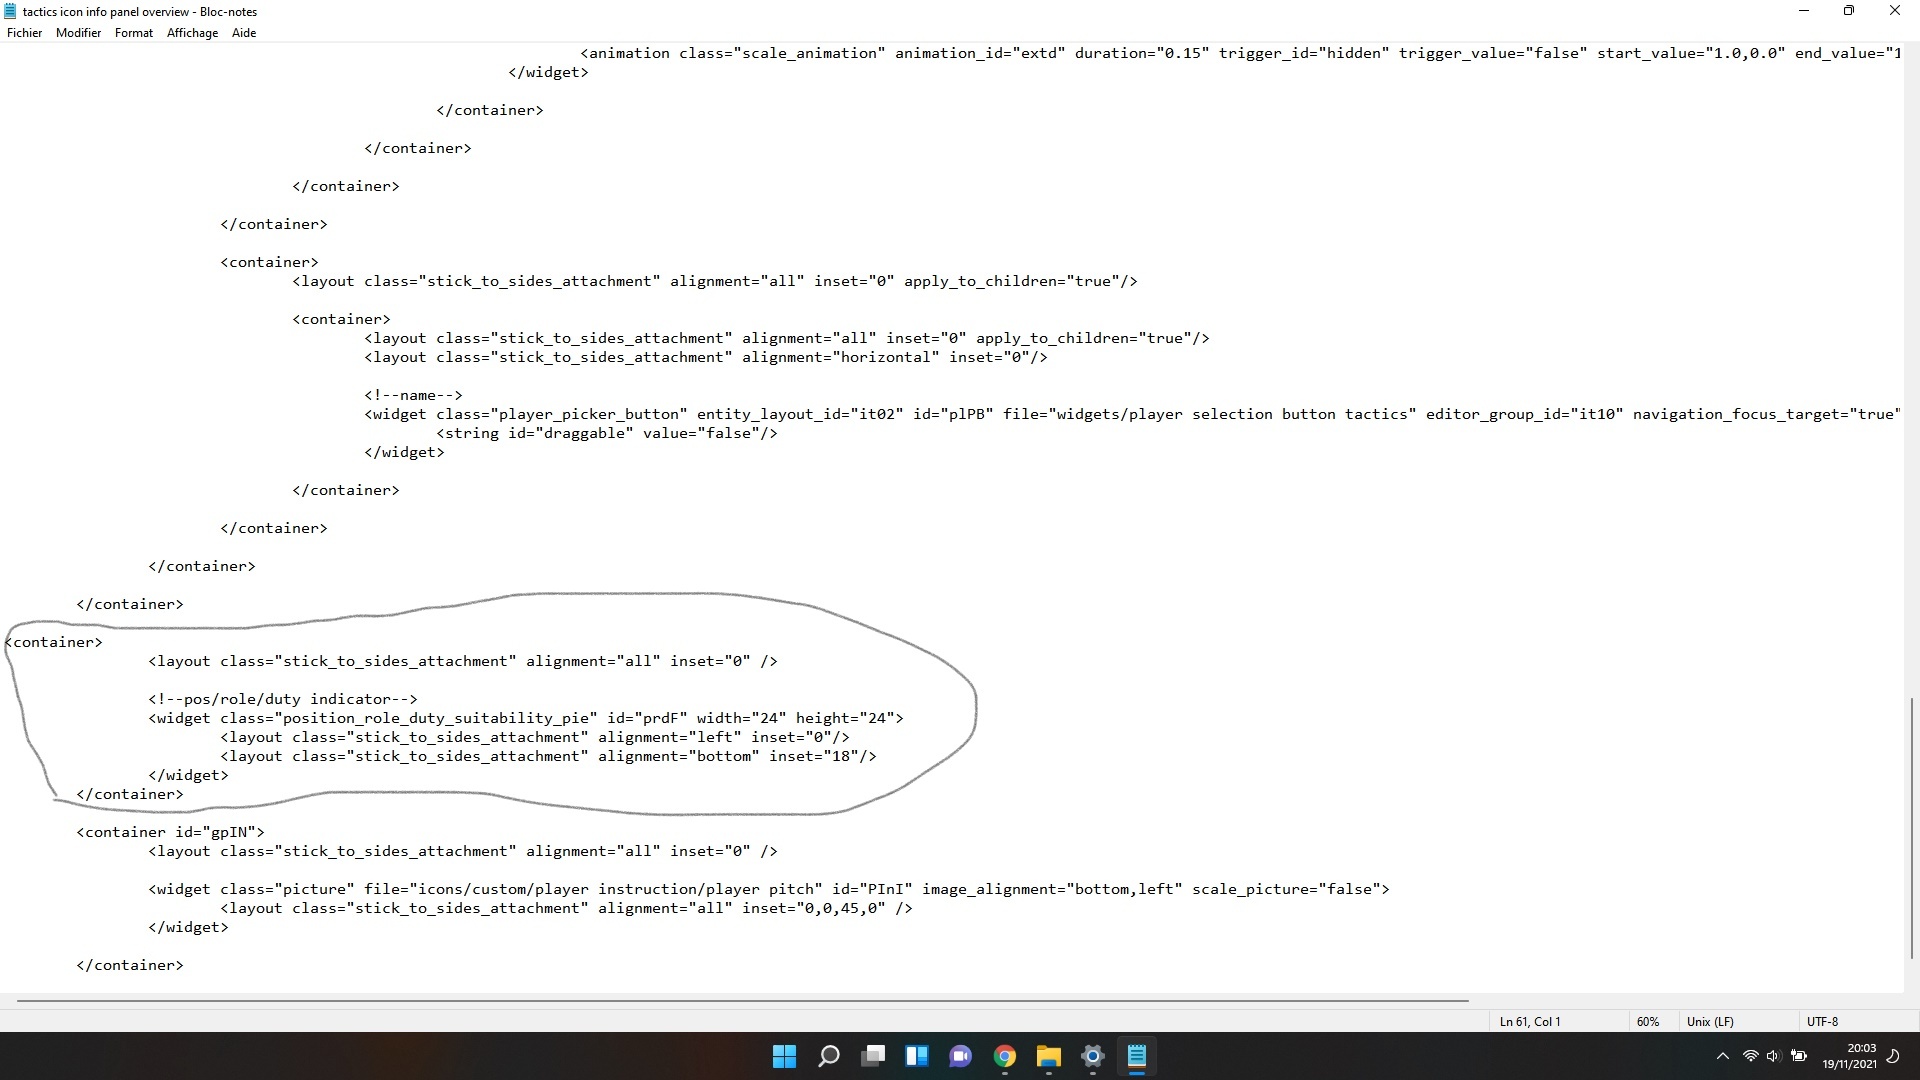Open Task View from the taskbar
The image size is (1920, 1080).
(873, 1056)
